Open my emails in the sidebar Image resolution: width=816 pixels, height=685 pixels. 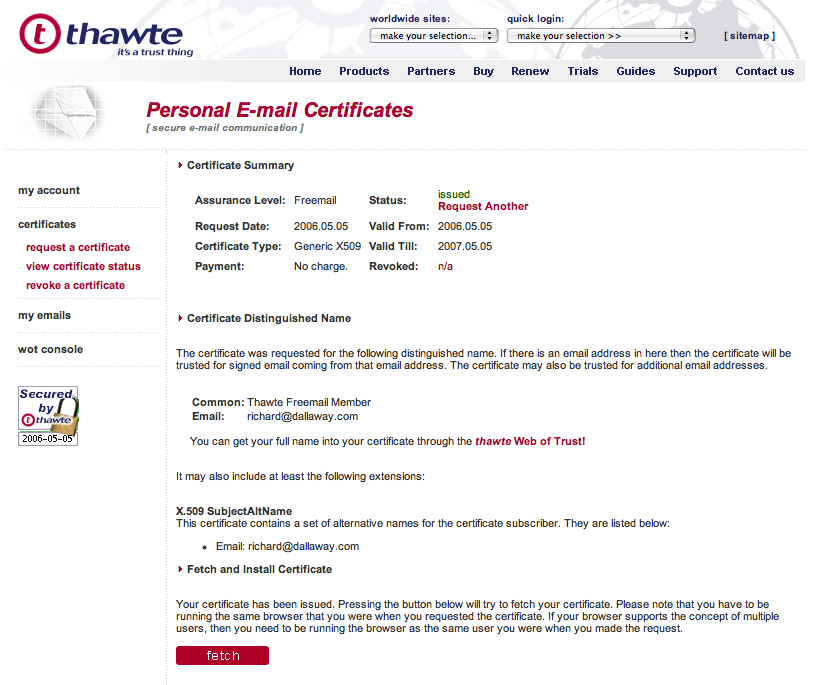(44, 315)
